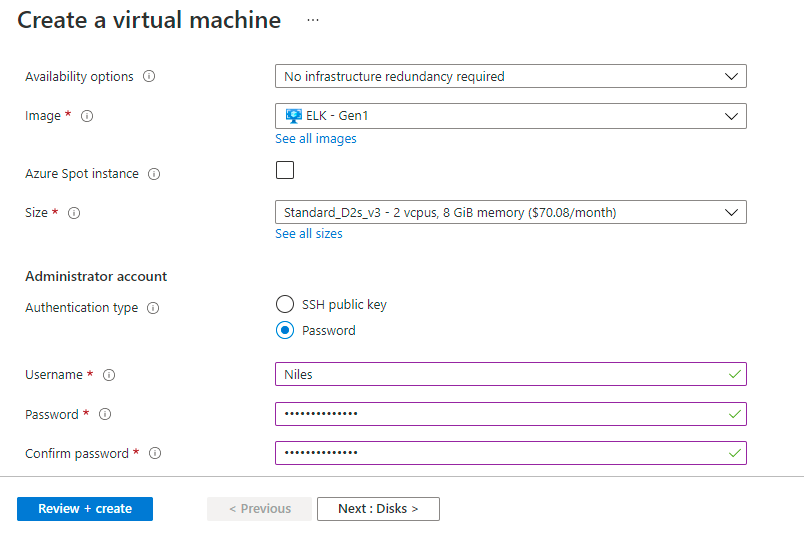The image size is (804, 541).
Task: Open the Image dropdown showing ELK - Gen1
Action: [x=510, y=116]
